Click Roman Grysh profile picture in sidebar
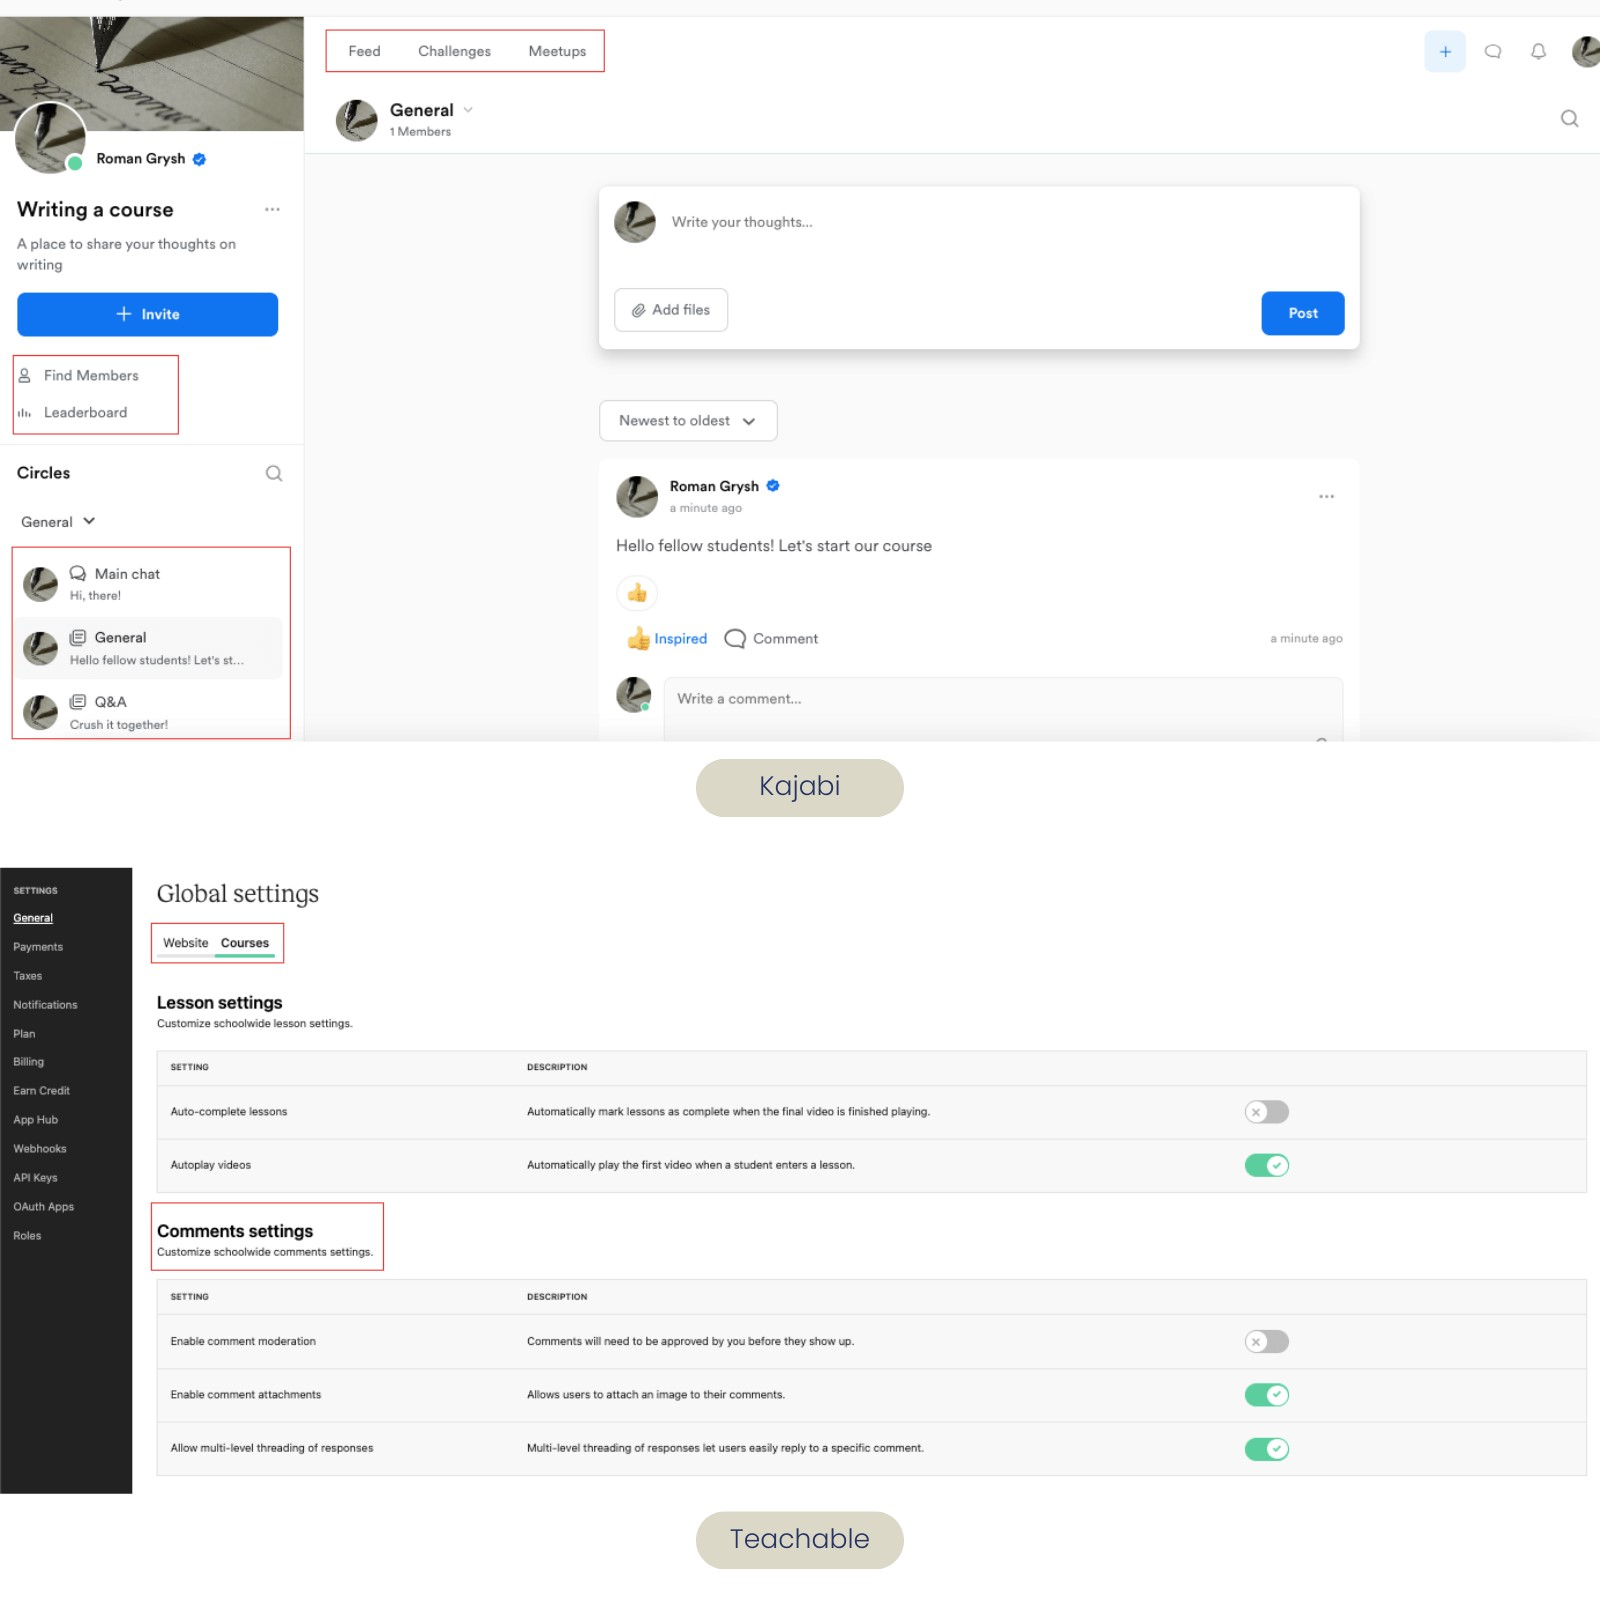The height and width of the screenshot is (1600, 1600). tap(50, 138)
